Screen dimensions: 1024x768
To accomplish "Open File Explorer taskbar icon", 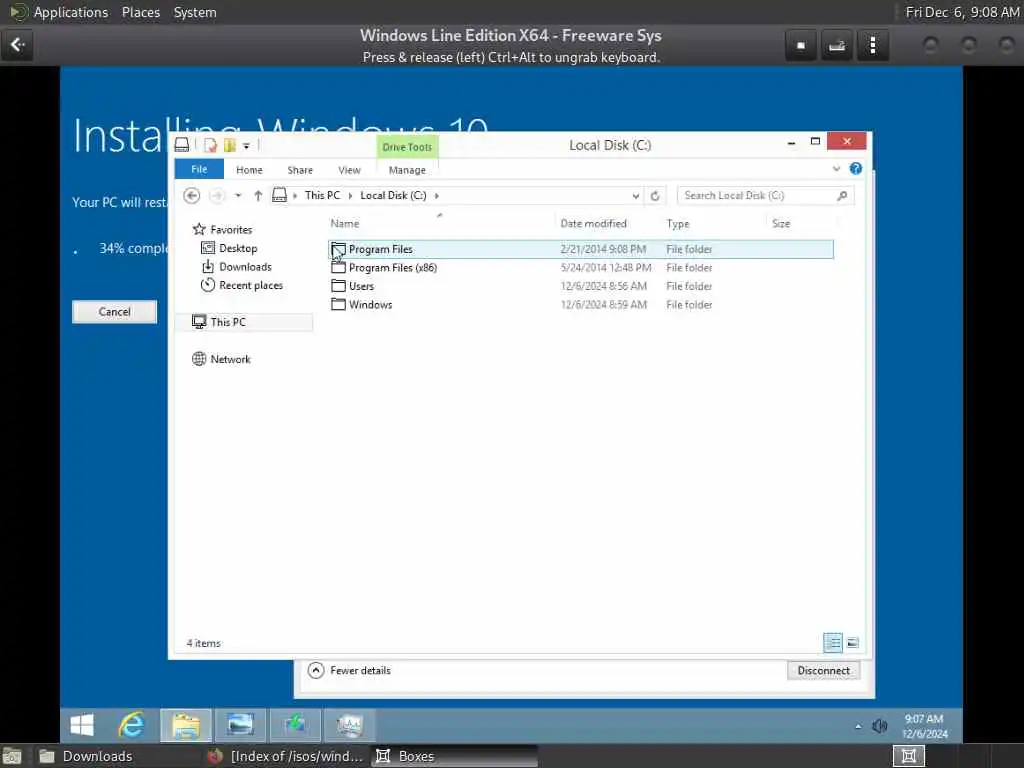I will point(186,725).
